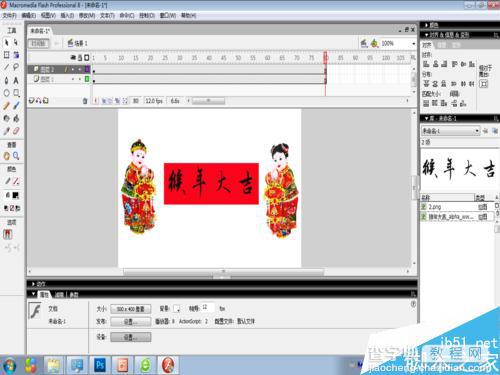Viewport: 500px width, 375px height.
Task: Activate the Paint Bucket tool
Action: (16, 118)
